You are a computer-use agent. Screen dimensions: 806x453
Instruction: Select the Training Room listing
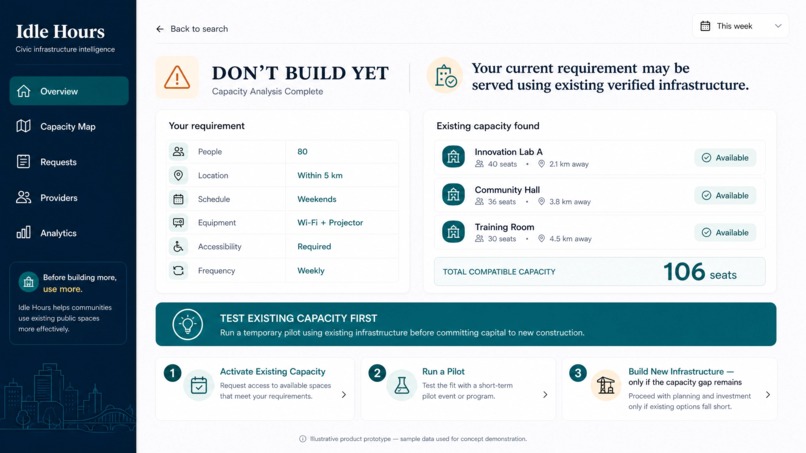(x=599, y=232)
